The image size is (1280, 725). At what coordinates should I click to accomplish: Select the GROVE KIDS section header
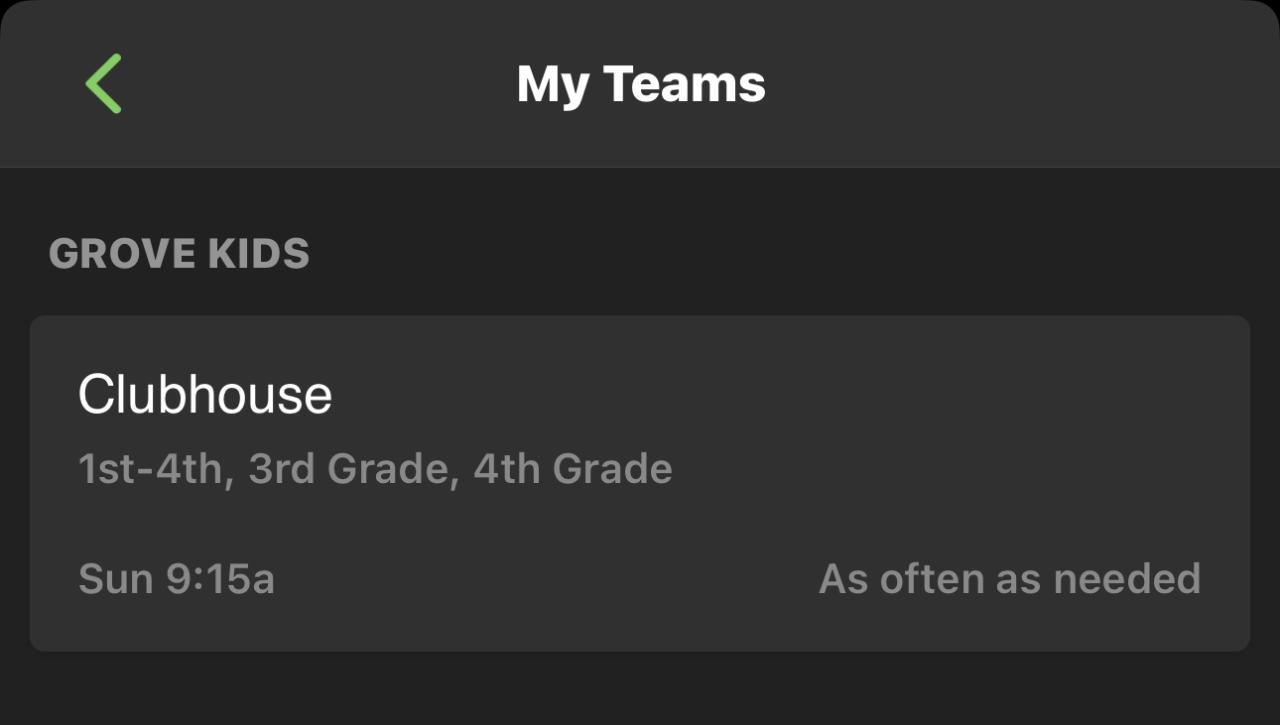coord(179,254)
